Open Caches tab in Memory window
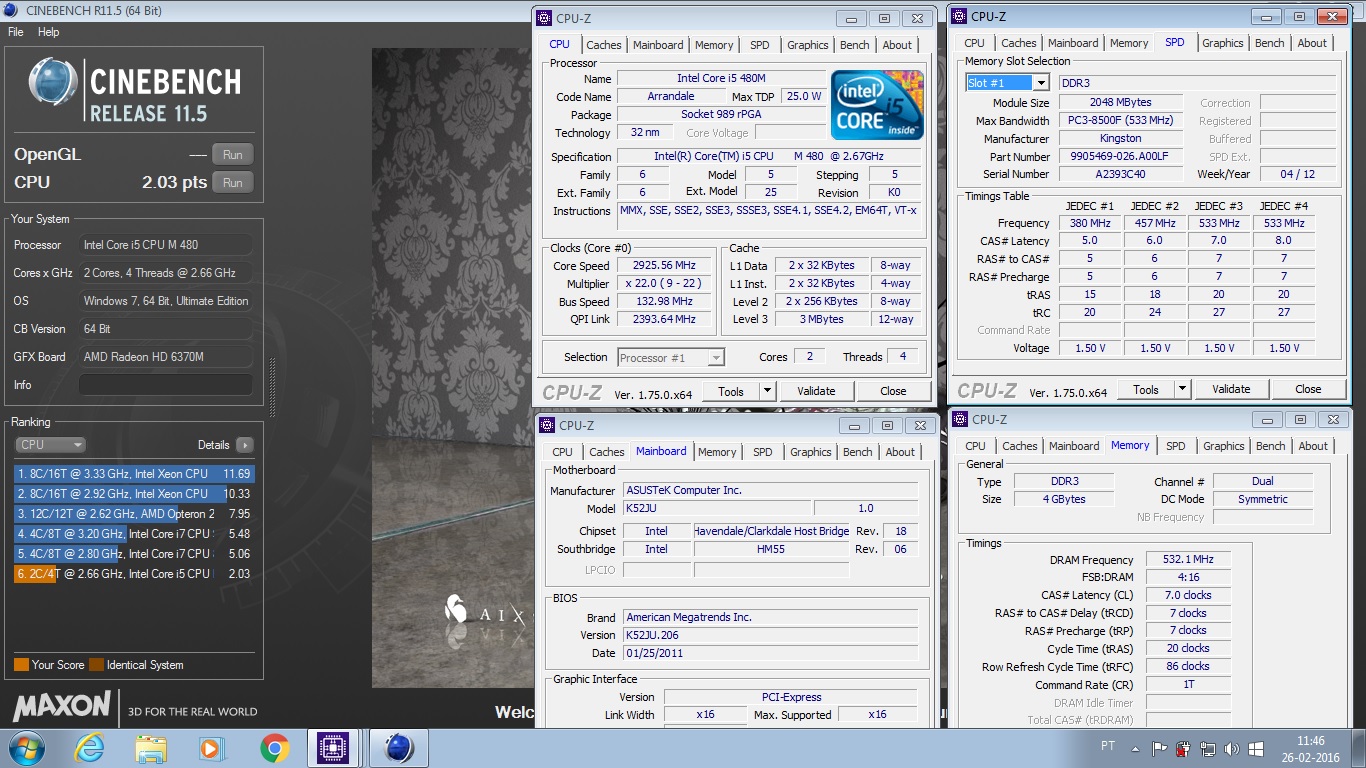 point(1019,446)
